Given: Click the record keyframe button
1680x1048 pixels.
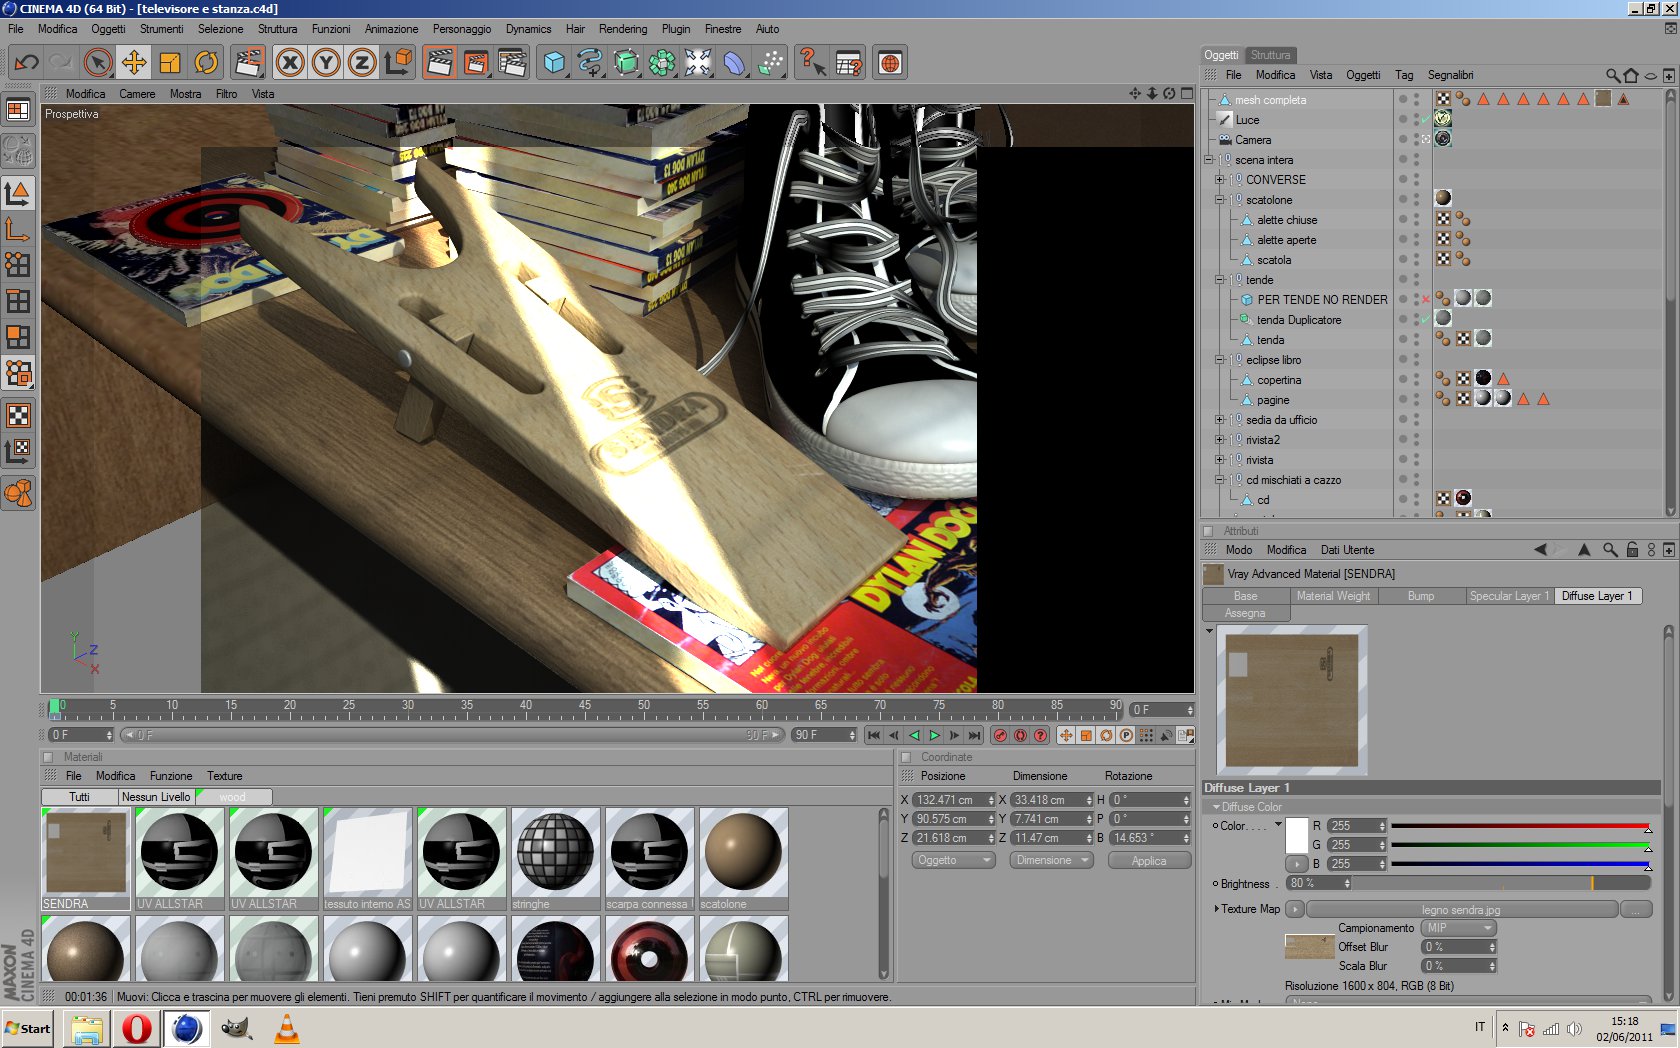Looking at the screenshot, I should 1000,735.
